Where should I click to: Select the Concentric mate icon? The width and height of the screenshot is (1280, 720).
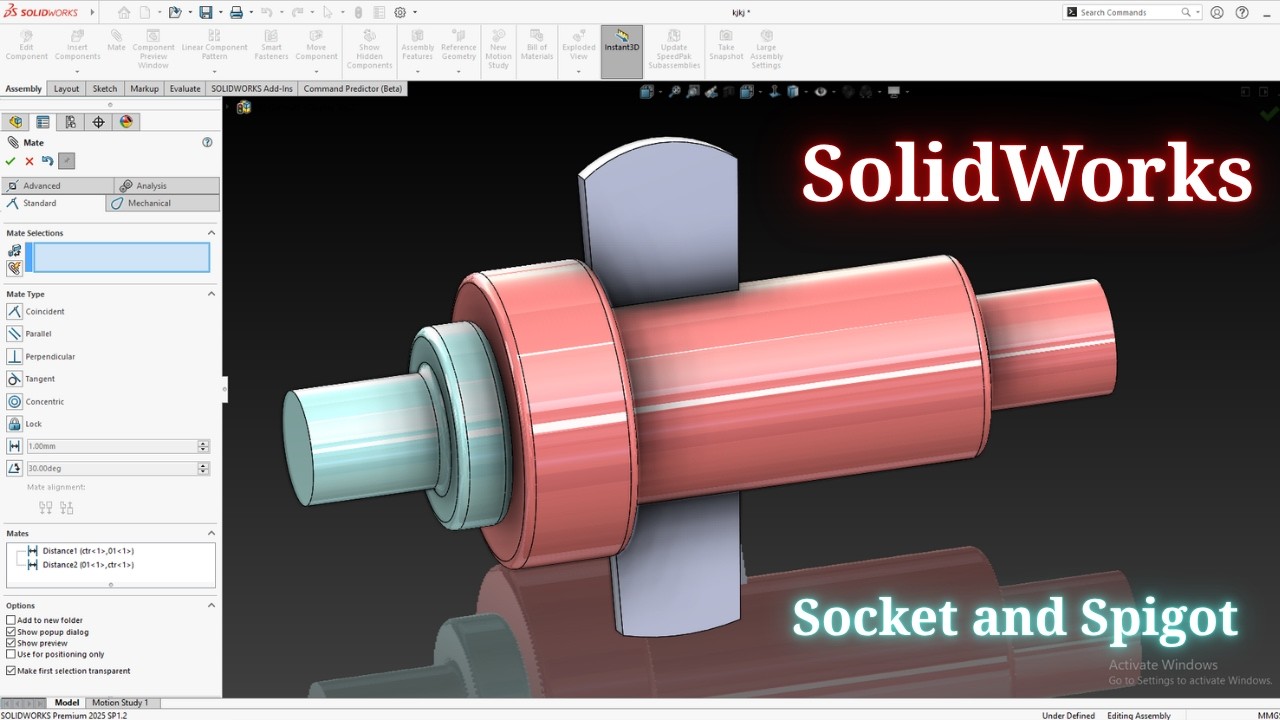[x=14, y=401]
